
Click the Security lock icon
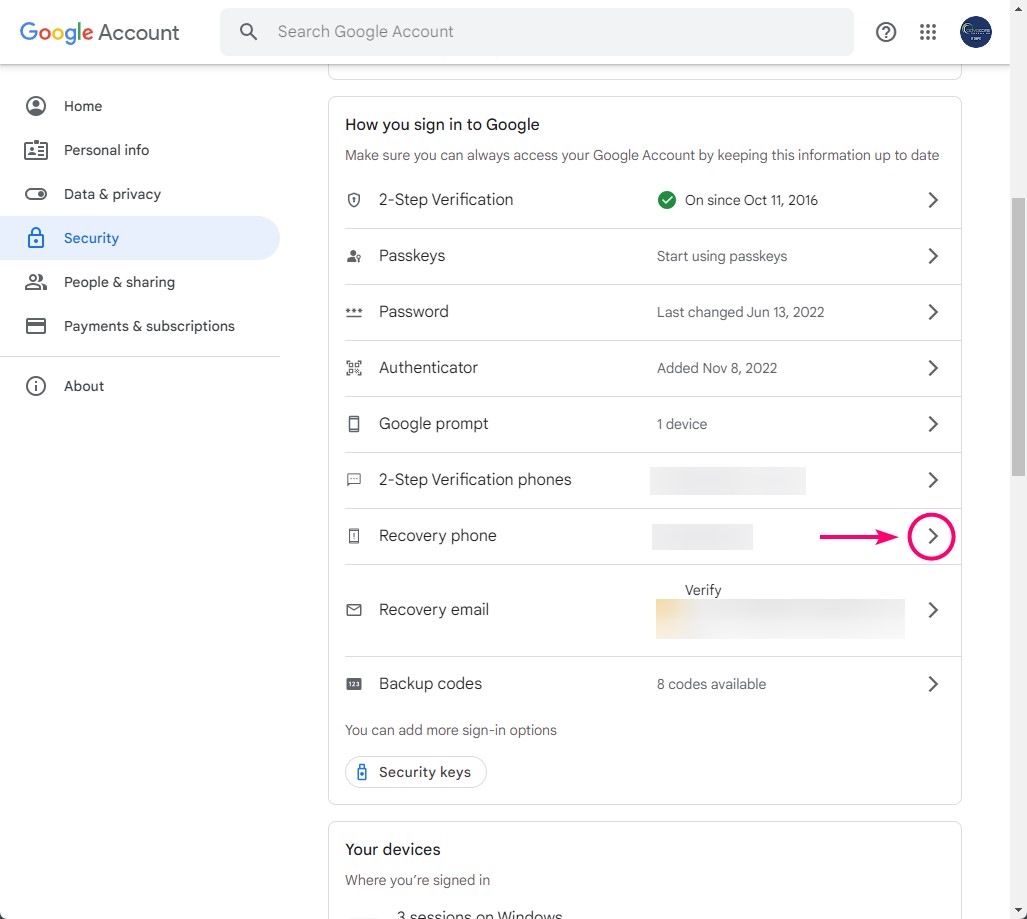(36, 238)
